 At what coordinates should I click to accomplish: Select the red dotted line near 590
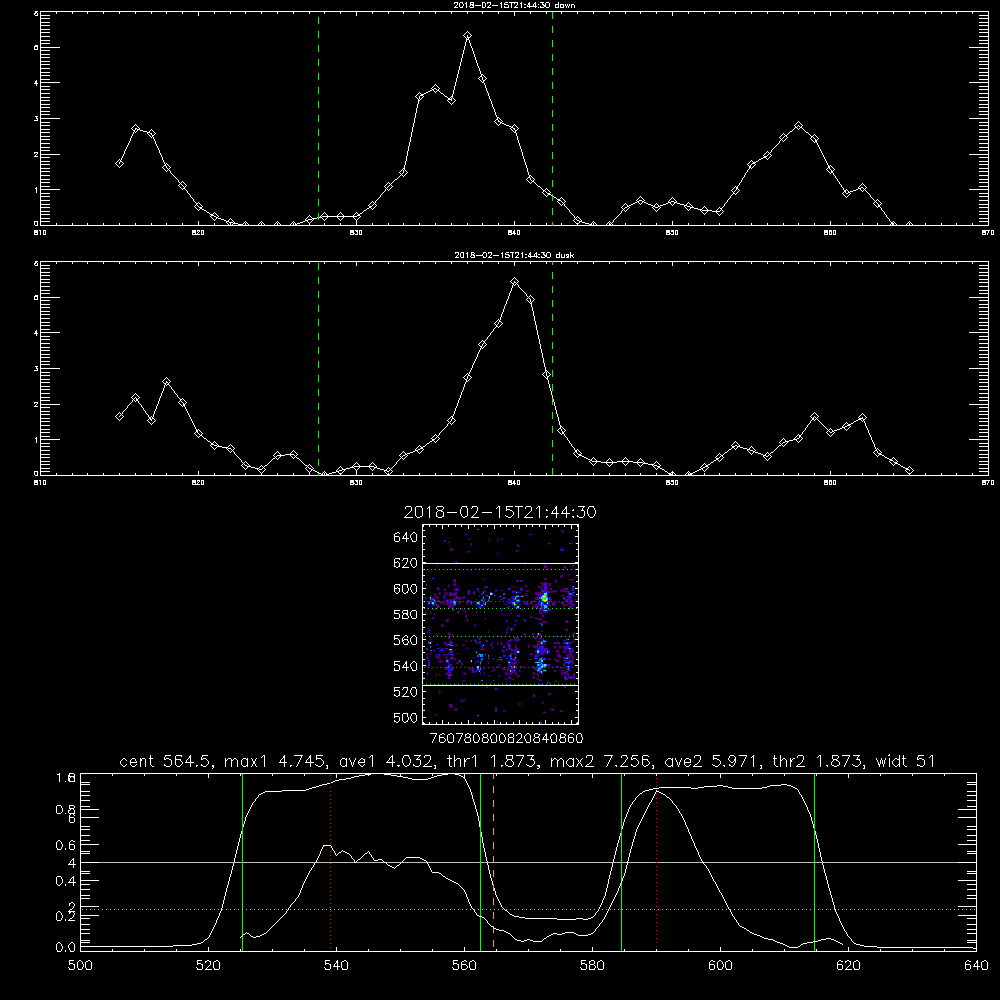pyautogui.click(x=656, y=861)
